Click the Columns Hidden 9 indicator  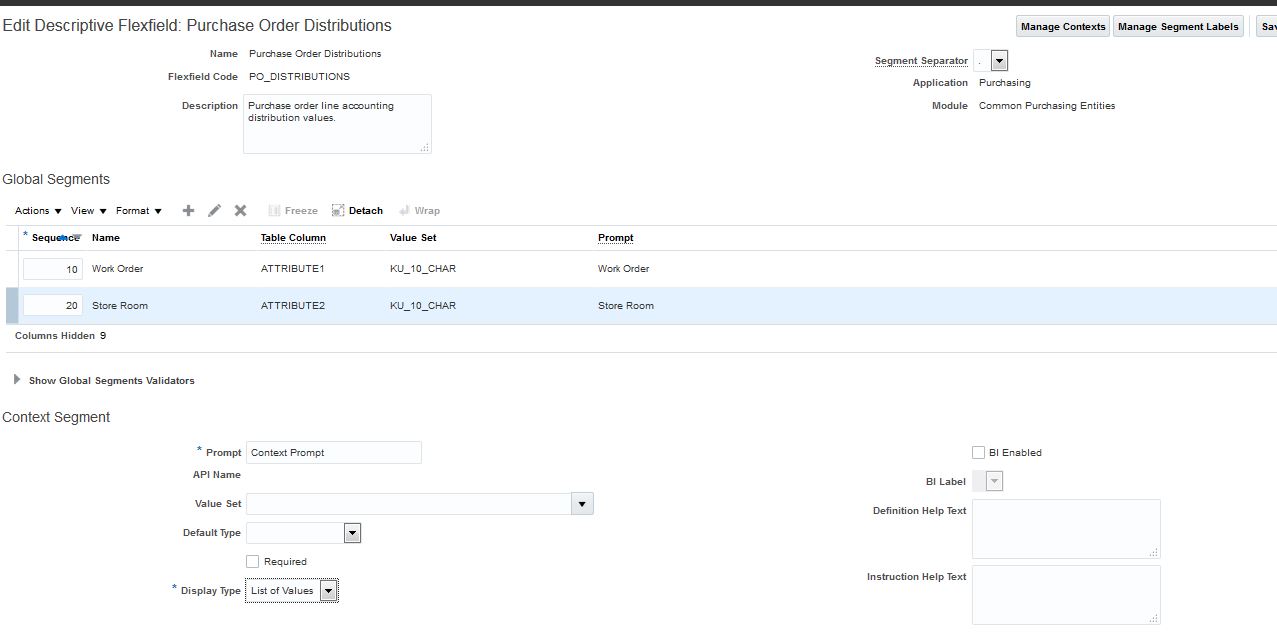click(60, 336)
